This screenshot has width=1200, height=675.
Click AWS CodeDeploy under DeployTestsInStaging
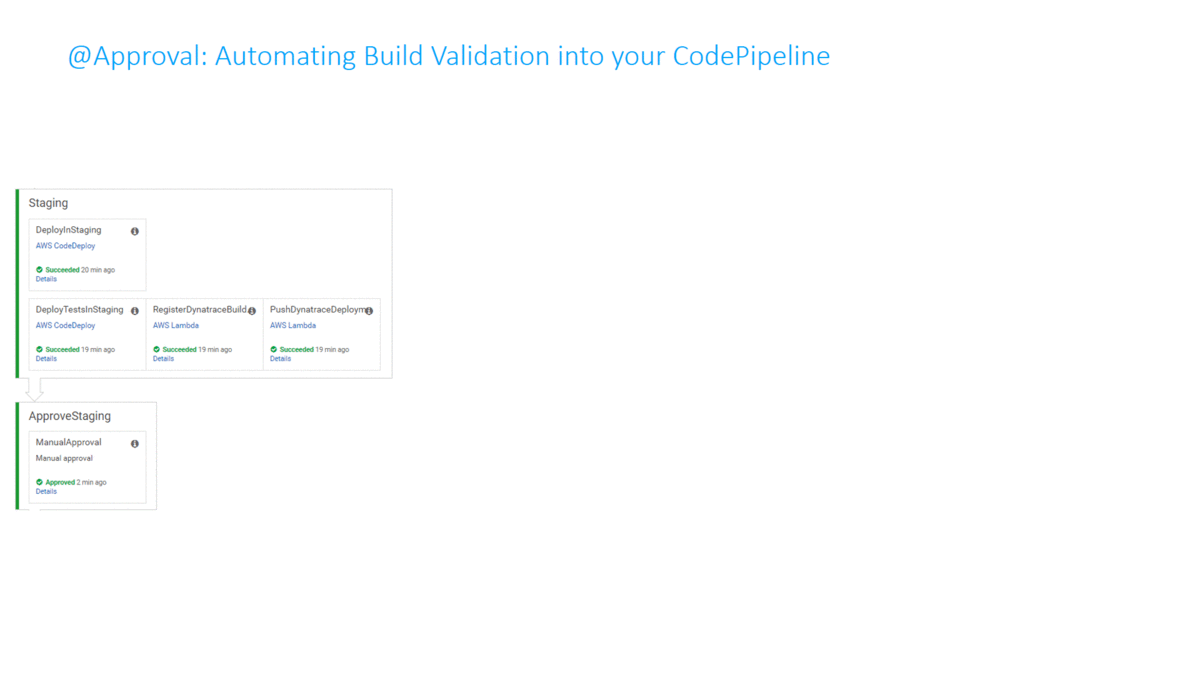tap(65, 325)
